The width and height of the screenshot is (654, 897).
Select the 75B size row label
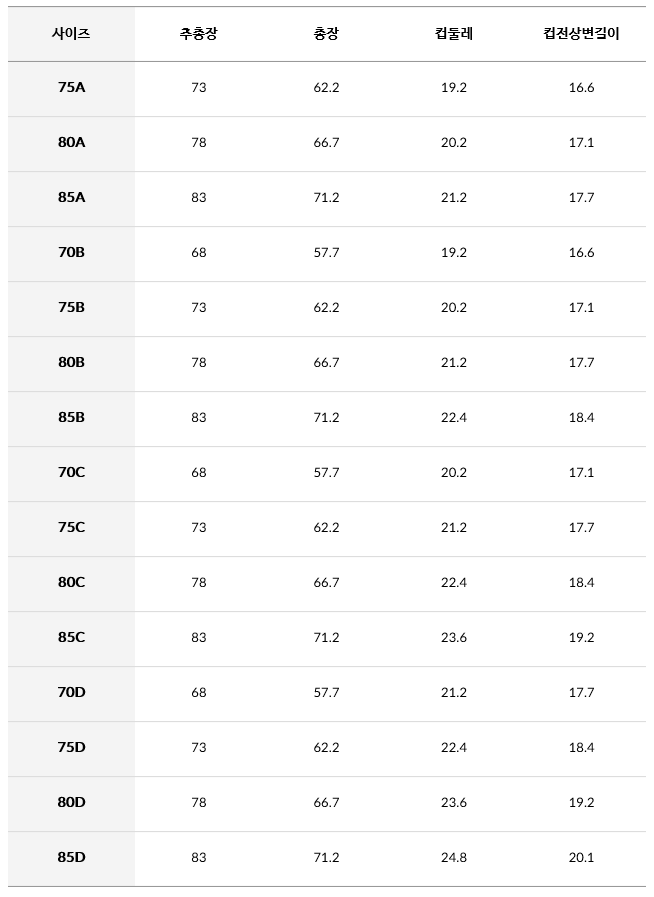71,307
